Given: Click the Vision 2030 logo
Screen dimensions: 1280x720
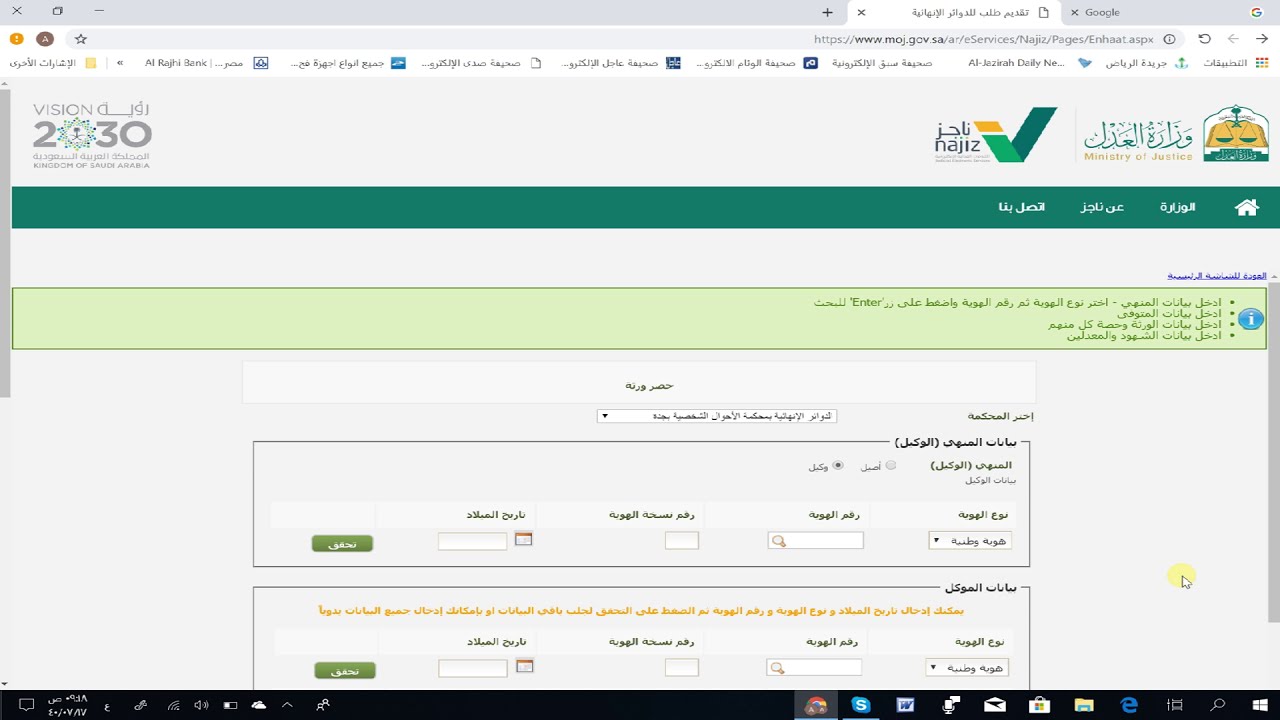Looking at the screenshot, I should (92, 135).
